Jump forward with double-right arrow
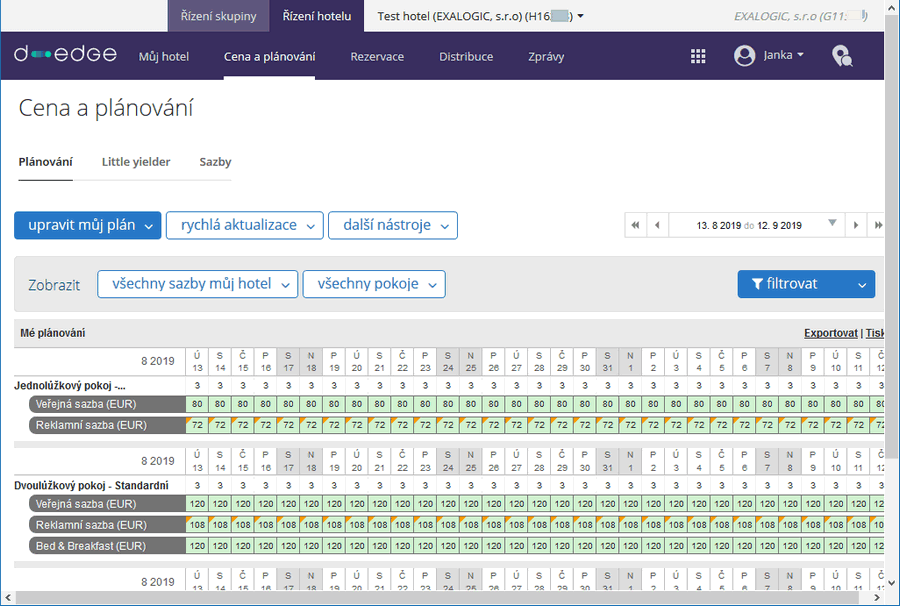900x606 pixels. click(x=877, y=226)
